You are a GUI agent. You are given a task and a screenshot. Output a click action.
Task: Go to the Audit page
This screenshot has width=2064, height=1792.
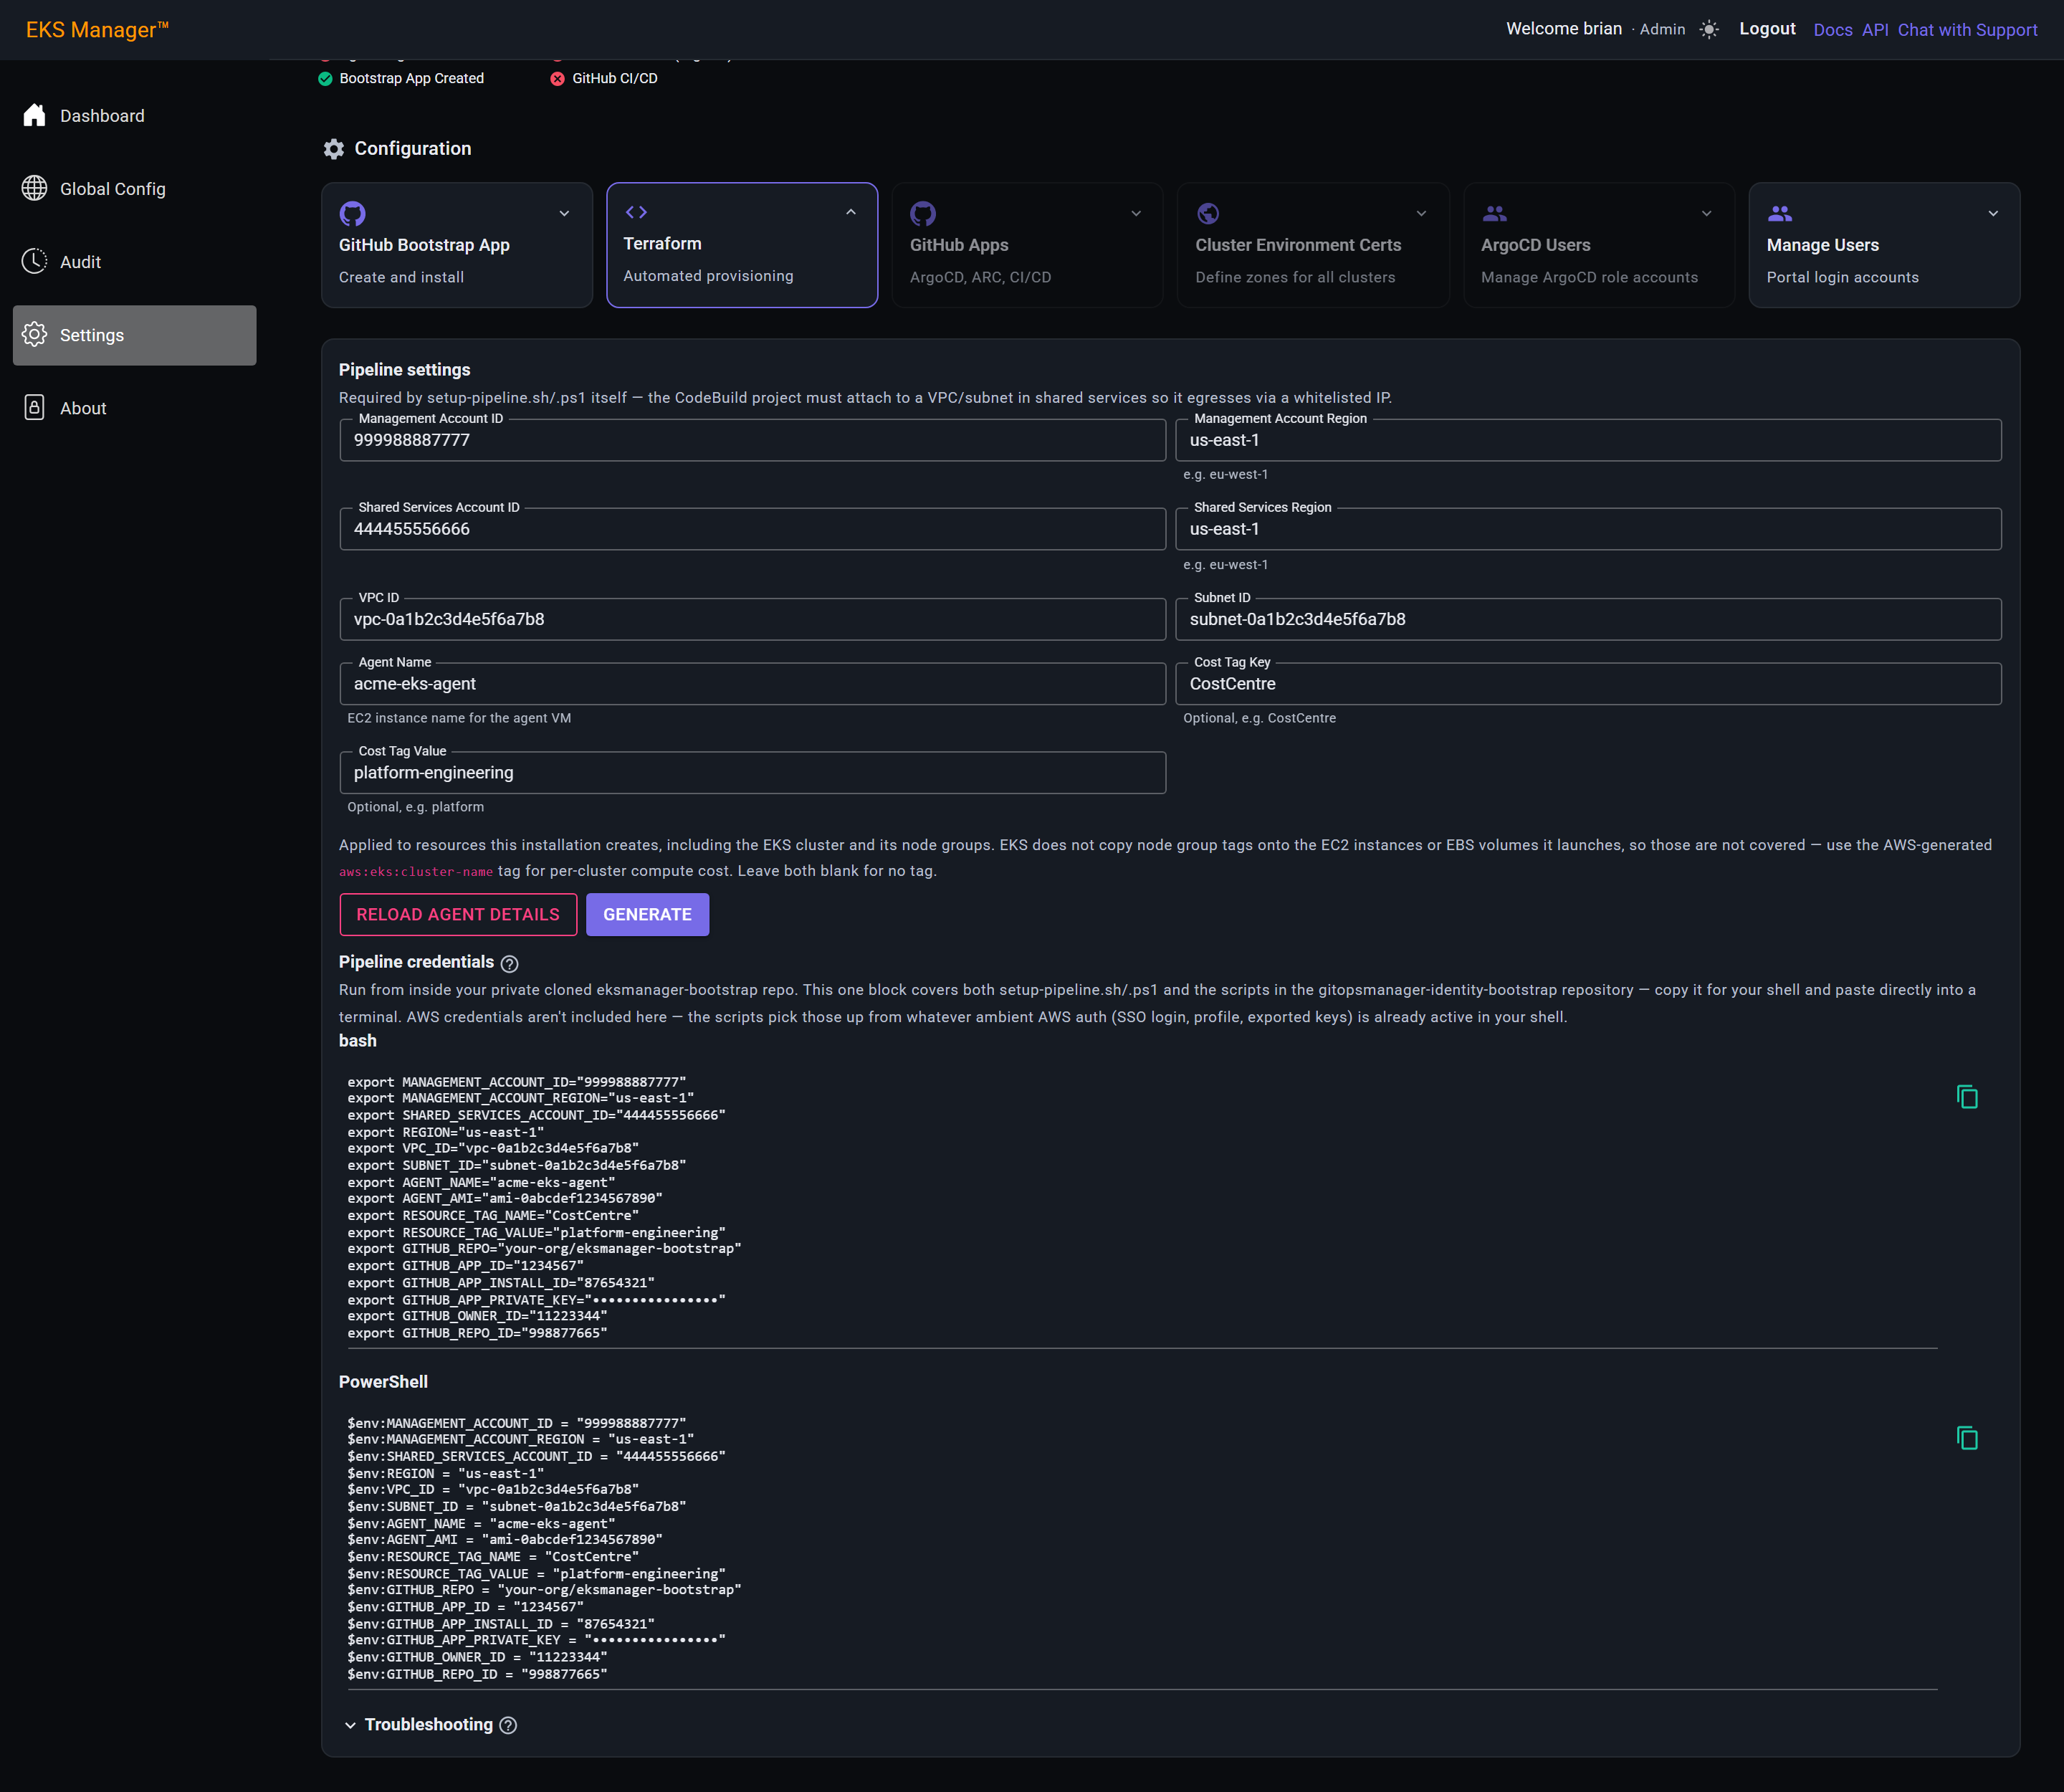click(134, 262)
